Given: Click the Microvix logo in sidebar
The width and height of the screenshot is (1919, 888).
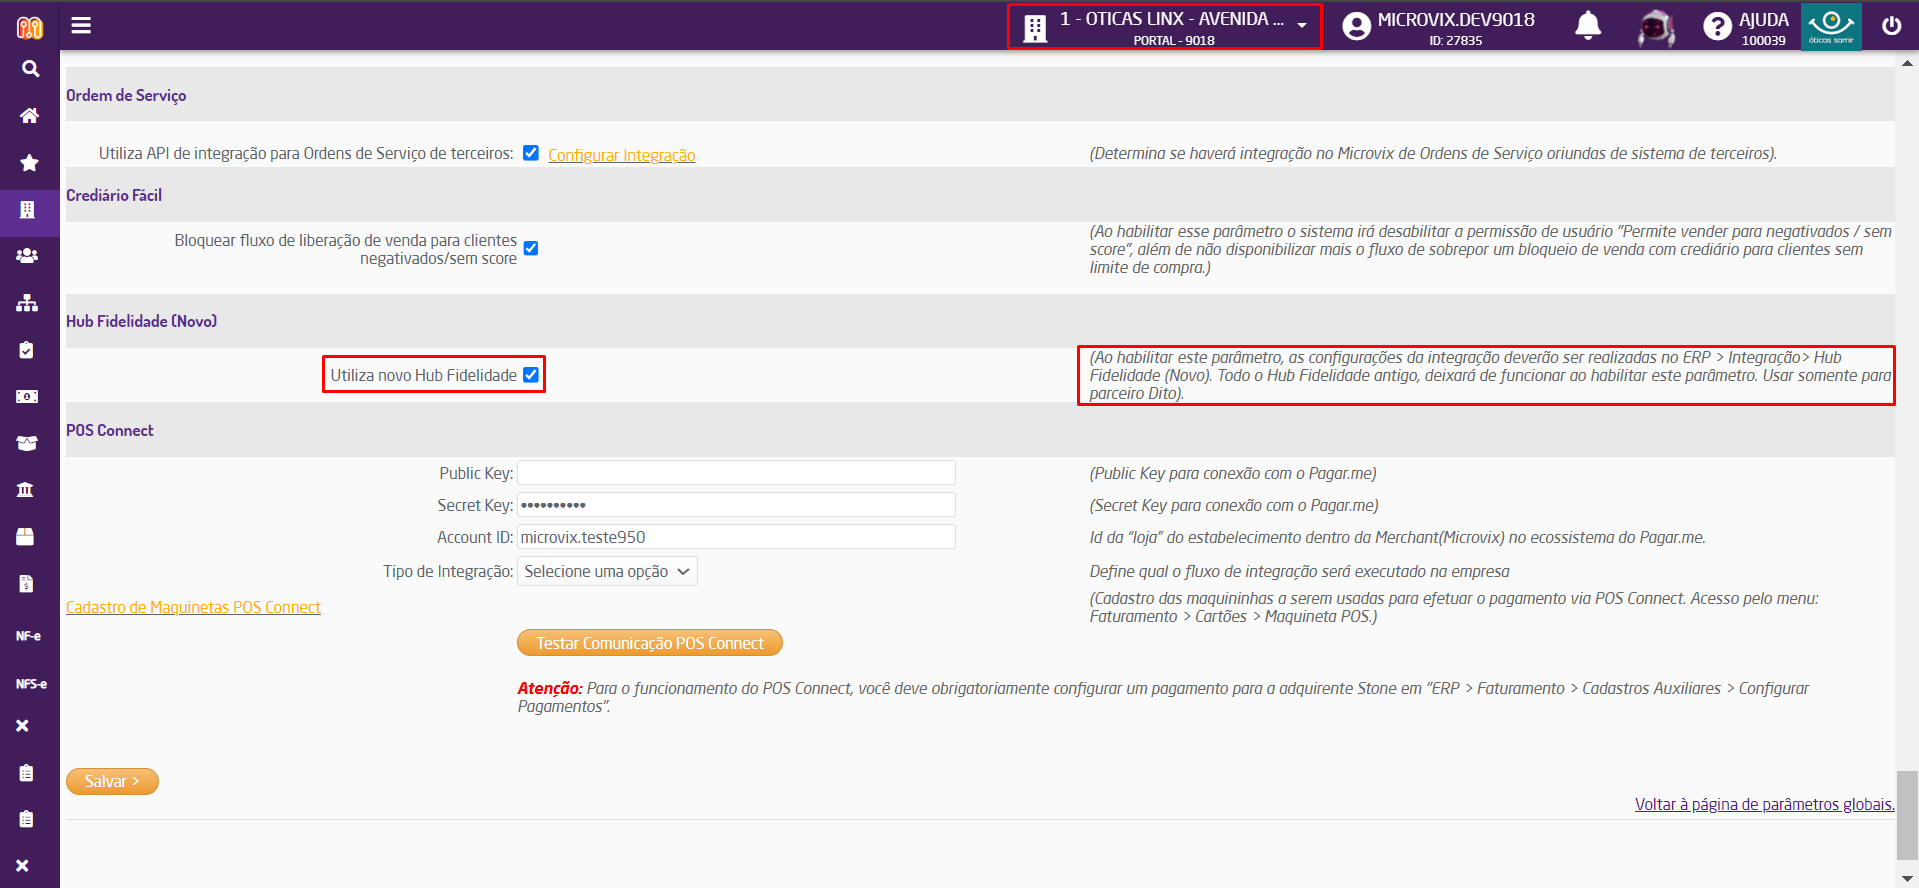Looking at the screenshot, I should [30, 27].
